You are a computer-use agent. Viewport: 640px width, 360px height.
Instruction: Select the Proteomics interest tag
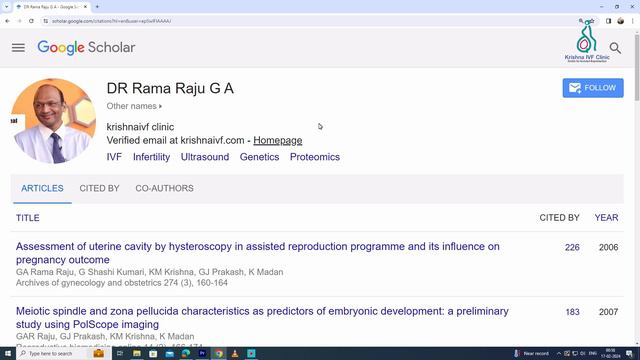(315, 157)
